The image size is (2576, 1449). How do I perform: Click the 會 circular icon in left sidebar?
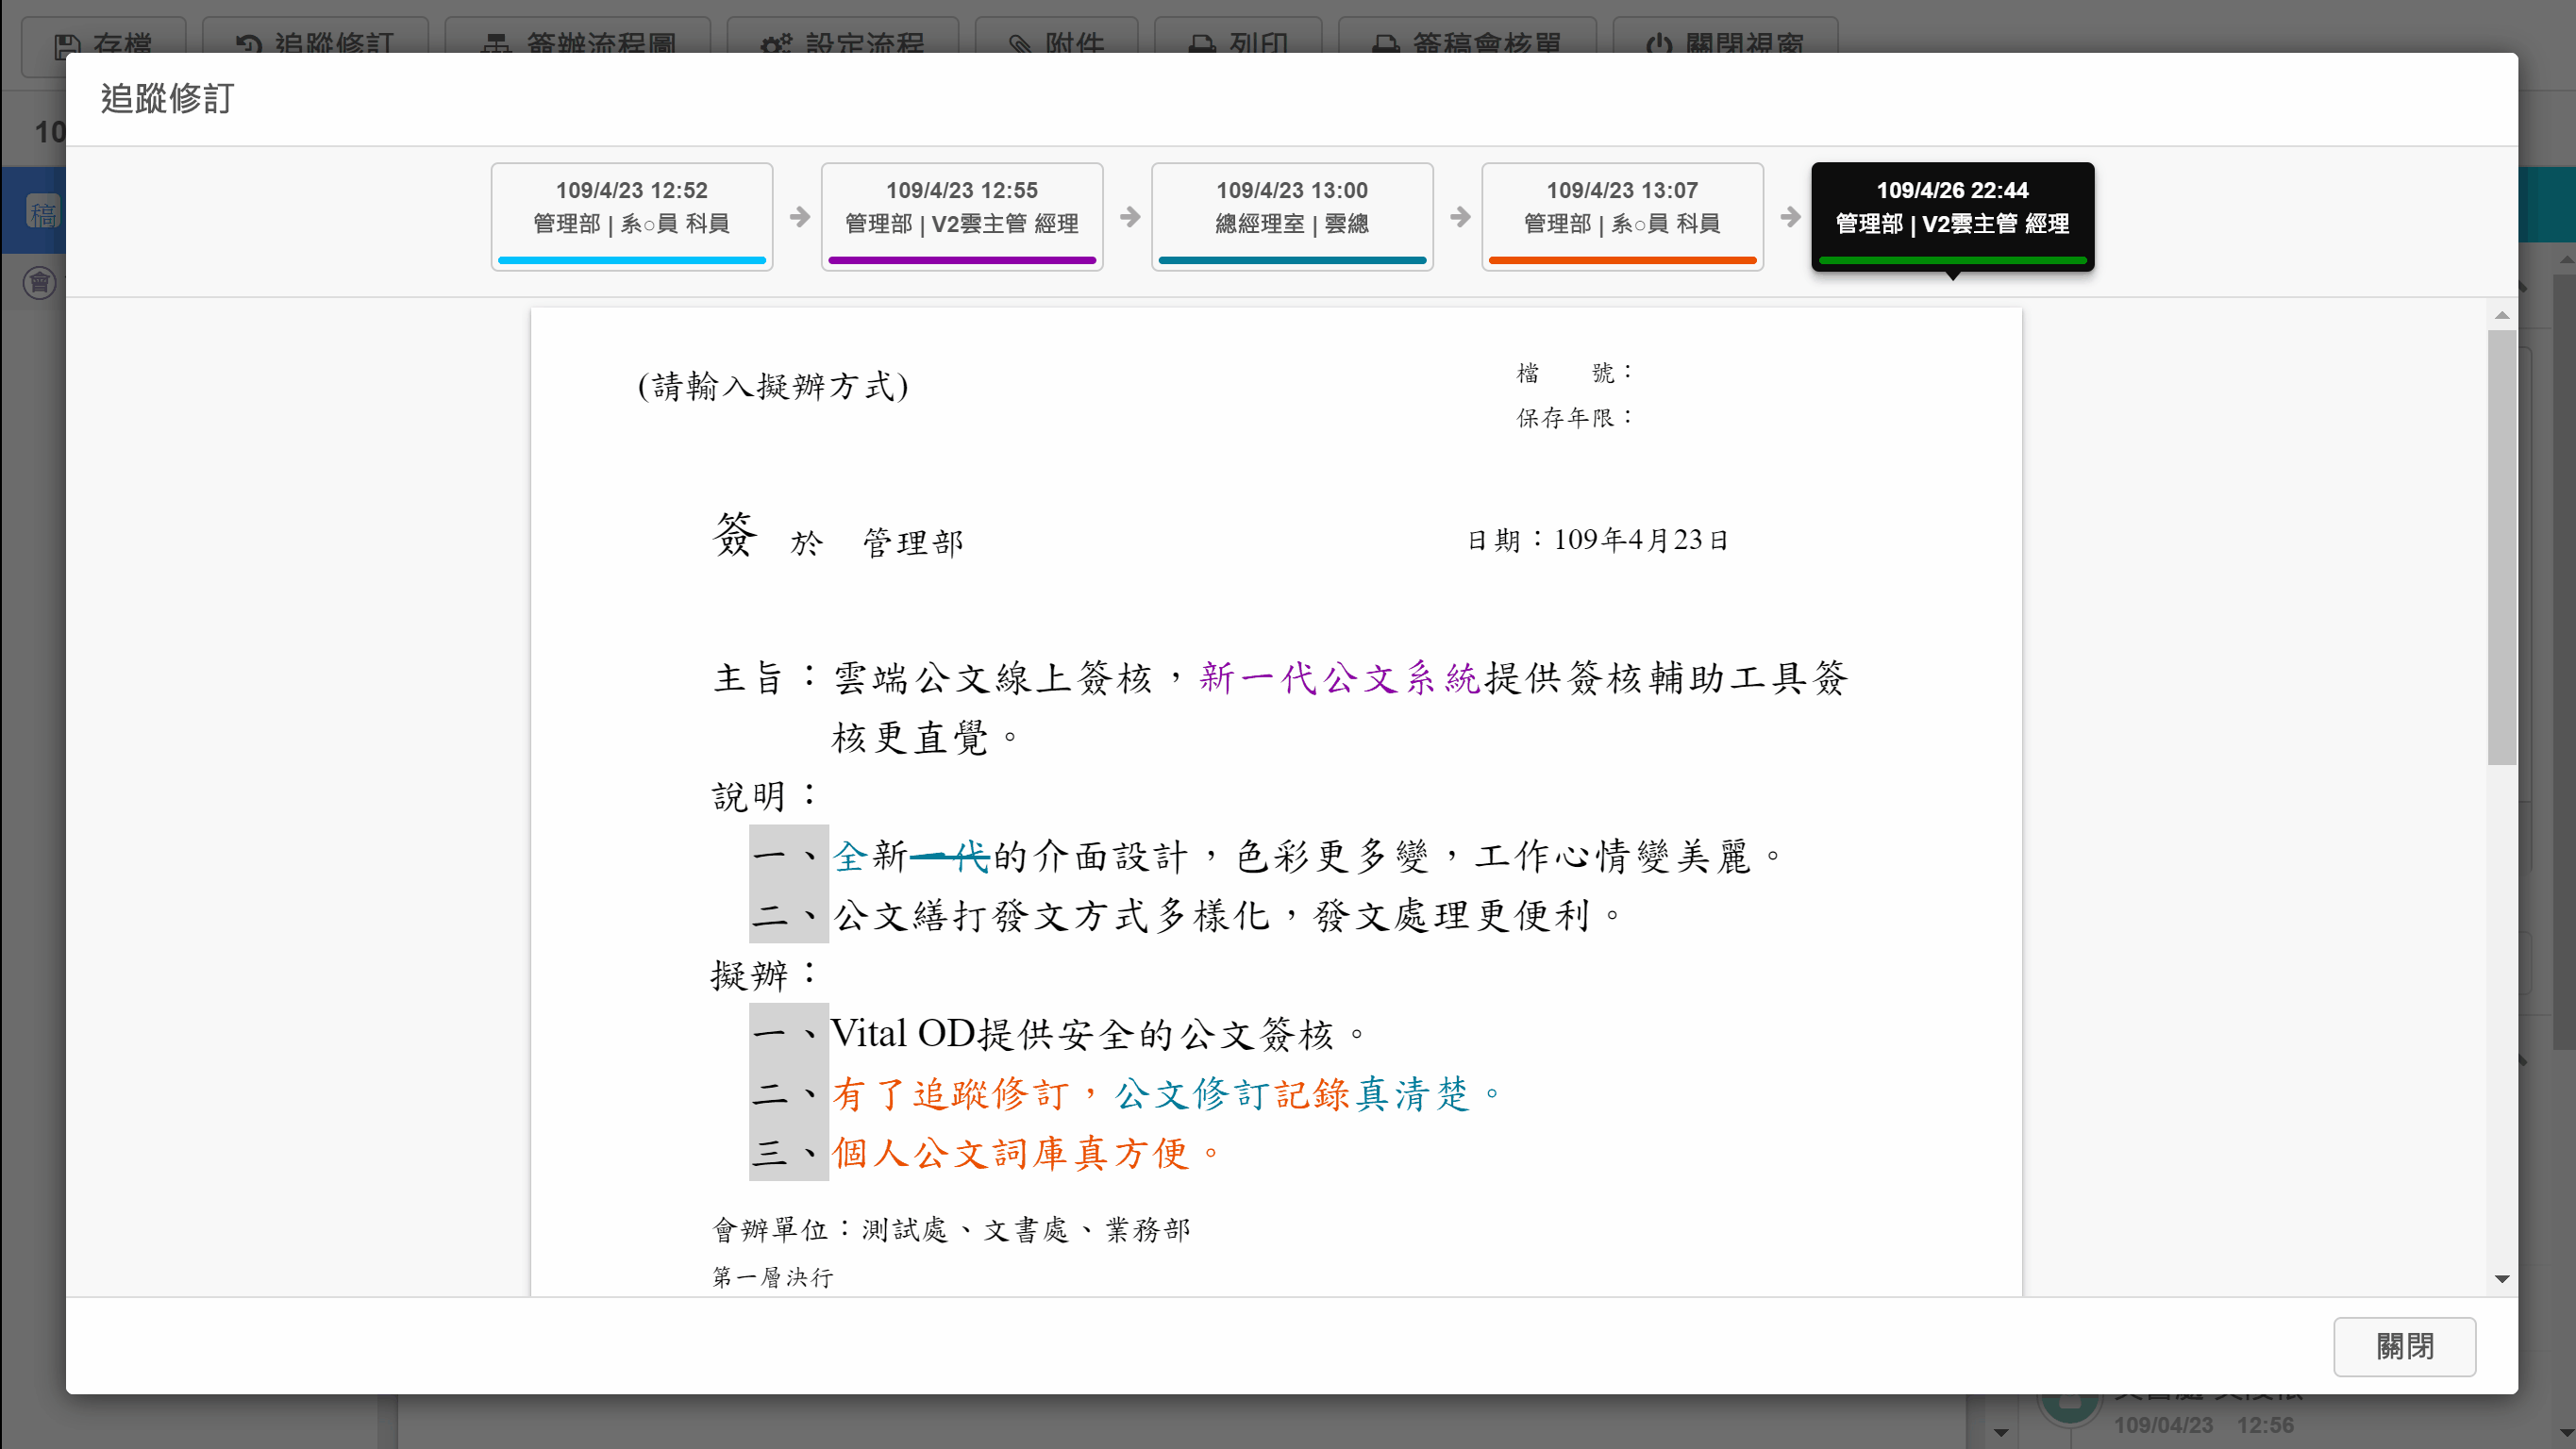(x=40, y=283)
